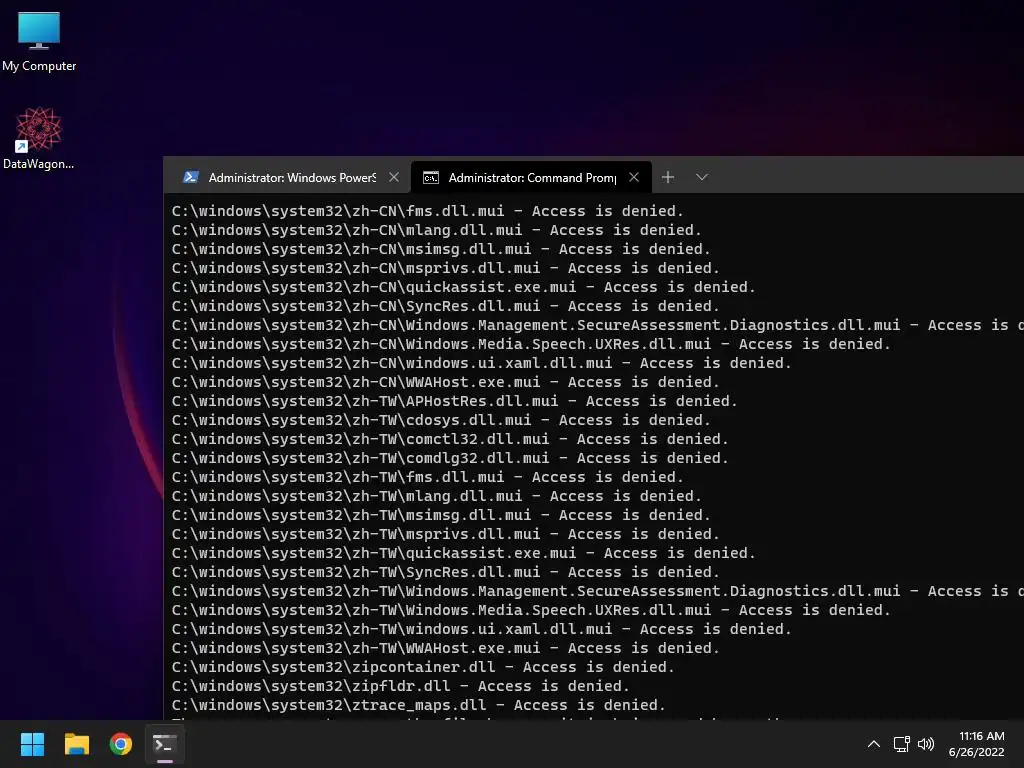
Task: Click the zh-TW\WWAHost.exe.mui line
Action: (445, 647)
